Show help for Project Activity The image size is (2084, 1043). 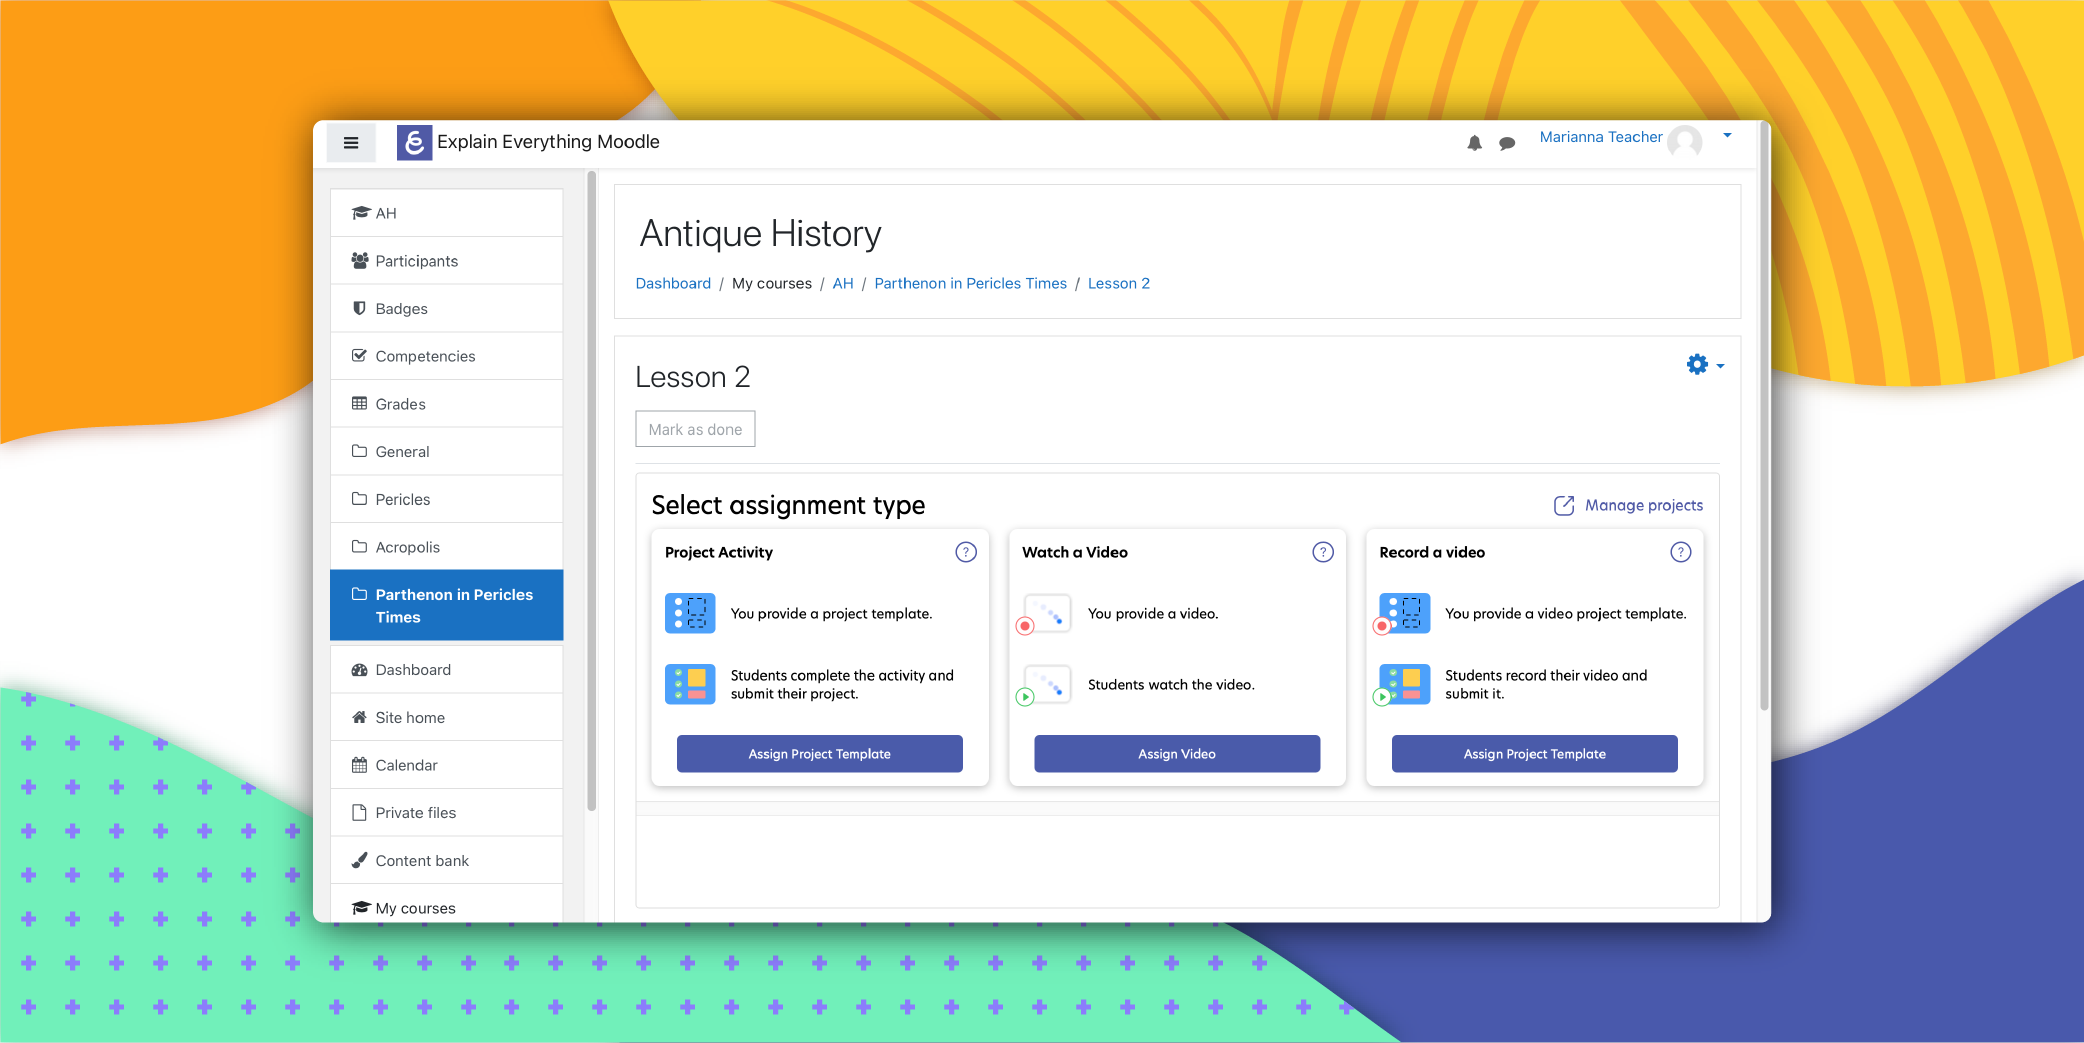[x=965, y=552]
